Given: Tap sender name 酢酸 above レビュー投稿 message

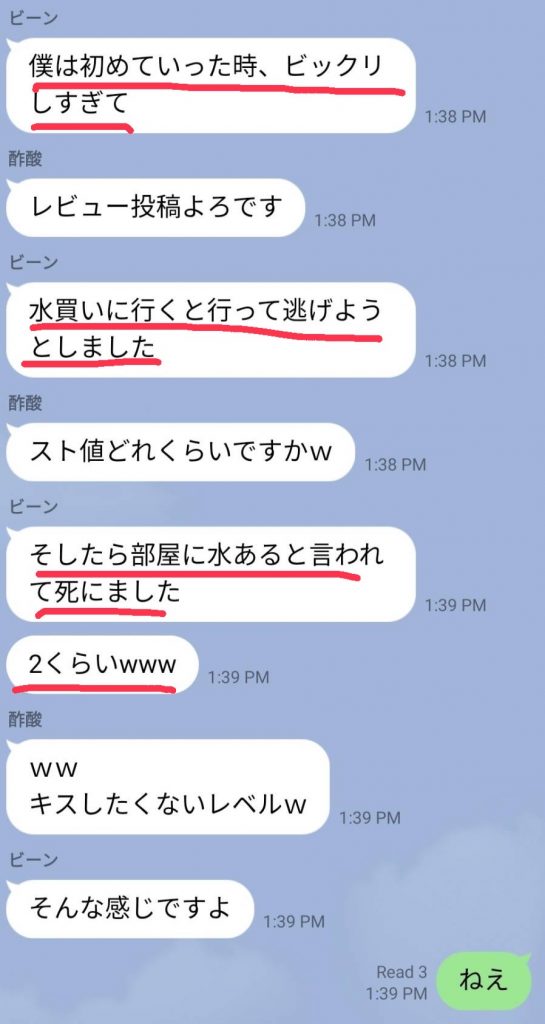Looking at the screenshot, I should point(25,159).
